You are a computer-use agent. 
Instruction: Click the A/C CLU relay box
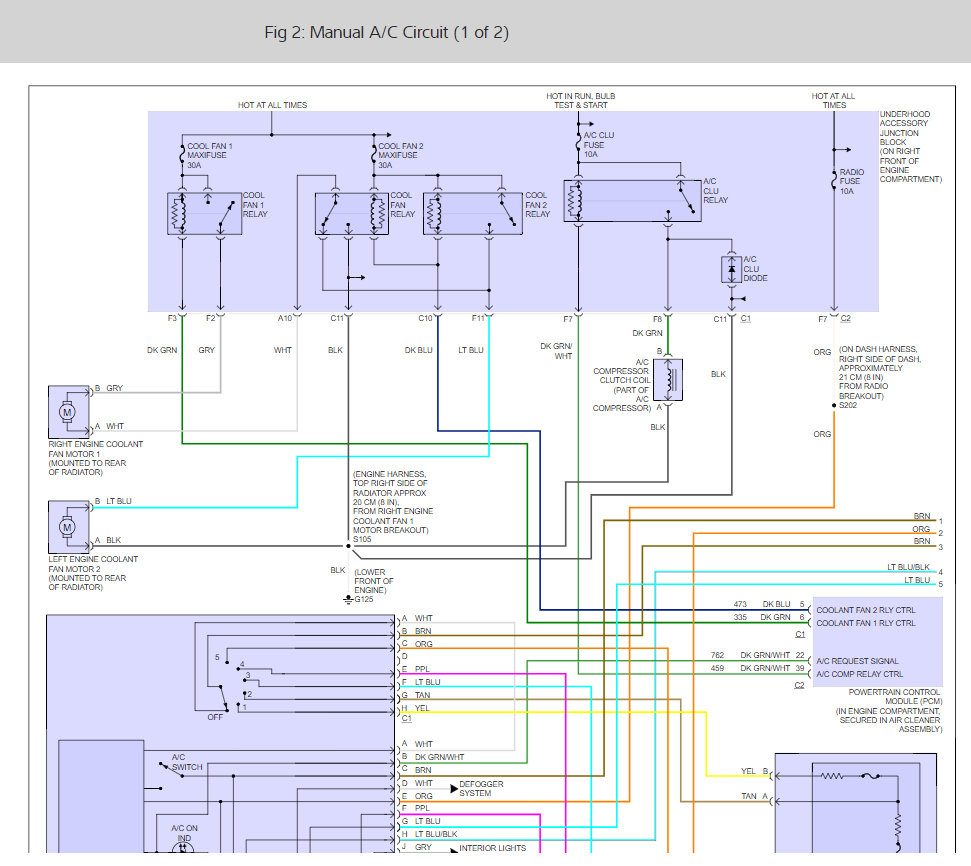coord(632,201)
